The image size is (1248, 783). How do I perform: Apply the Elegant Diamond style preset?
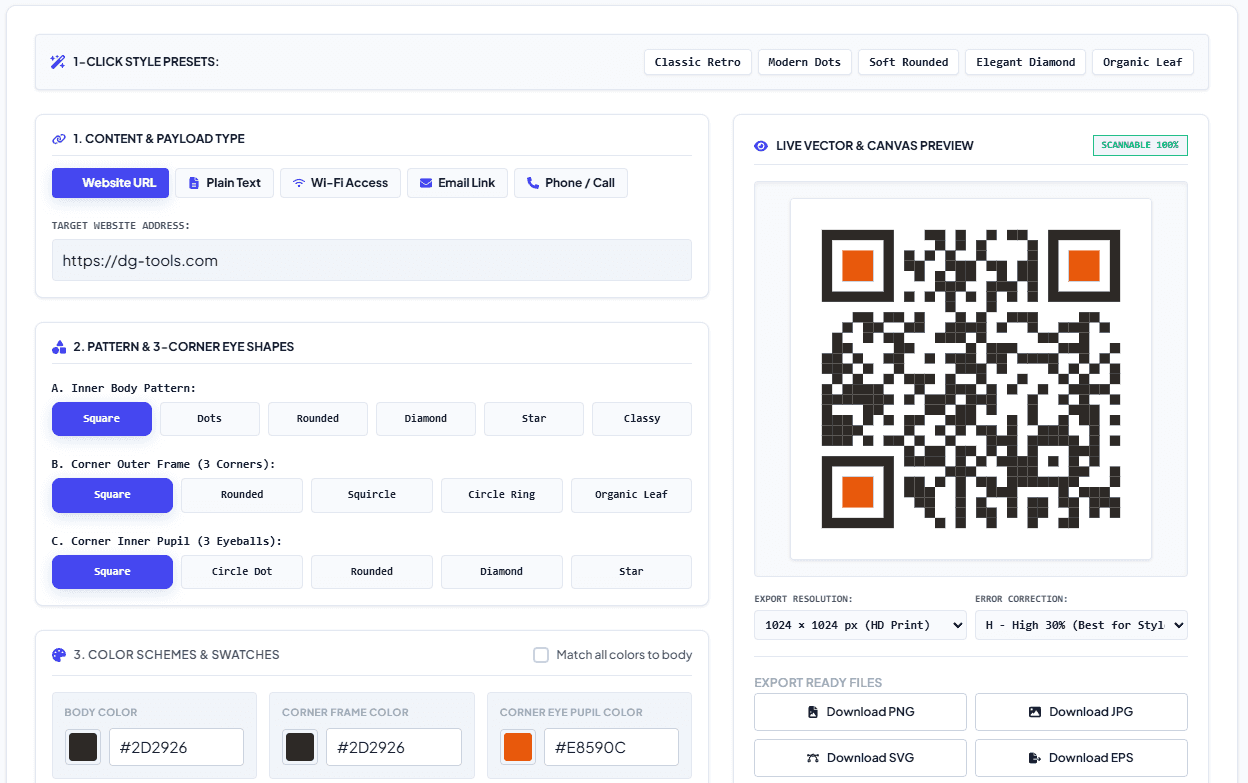coord(1026,62)
